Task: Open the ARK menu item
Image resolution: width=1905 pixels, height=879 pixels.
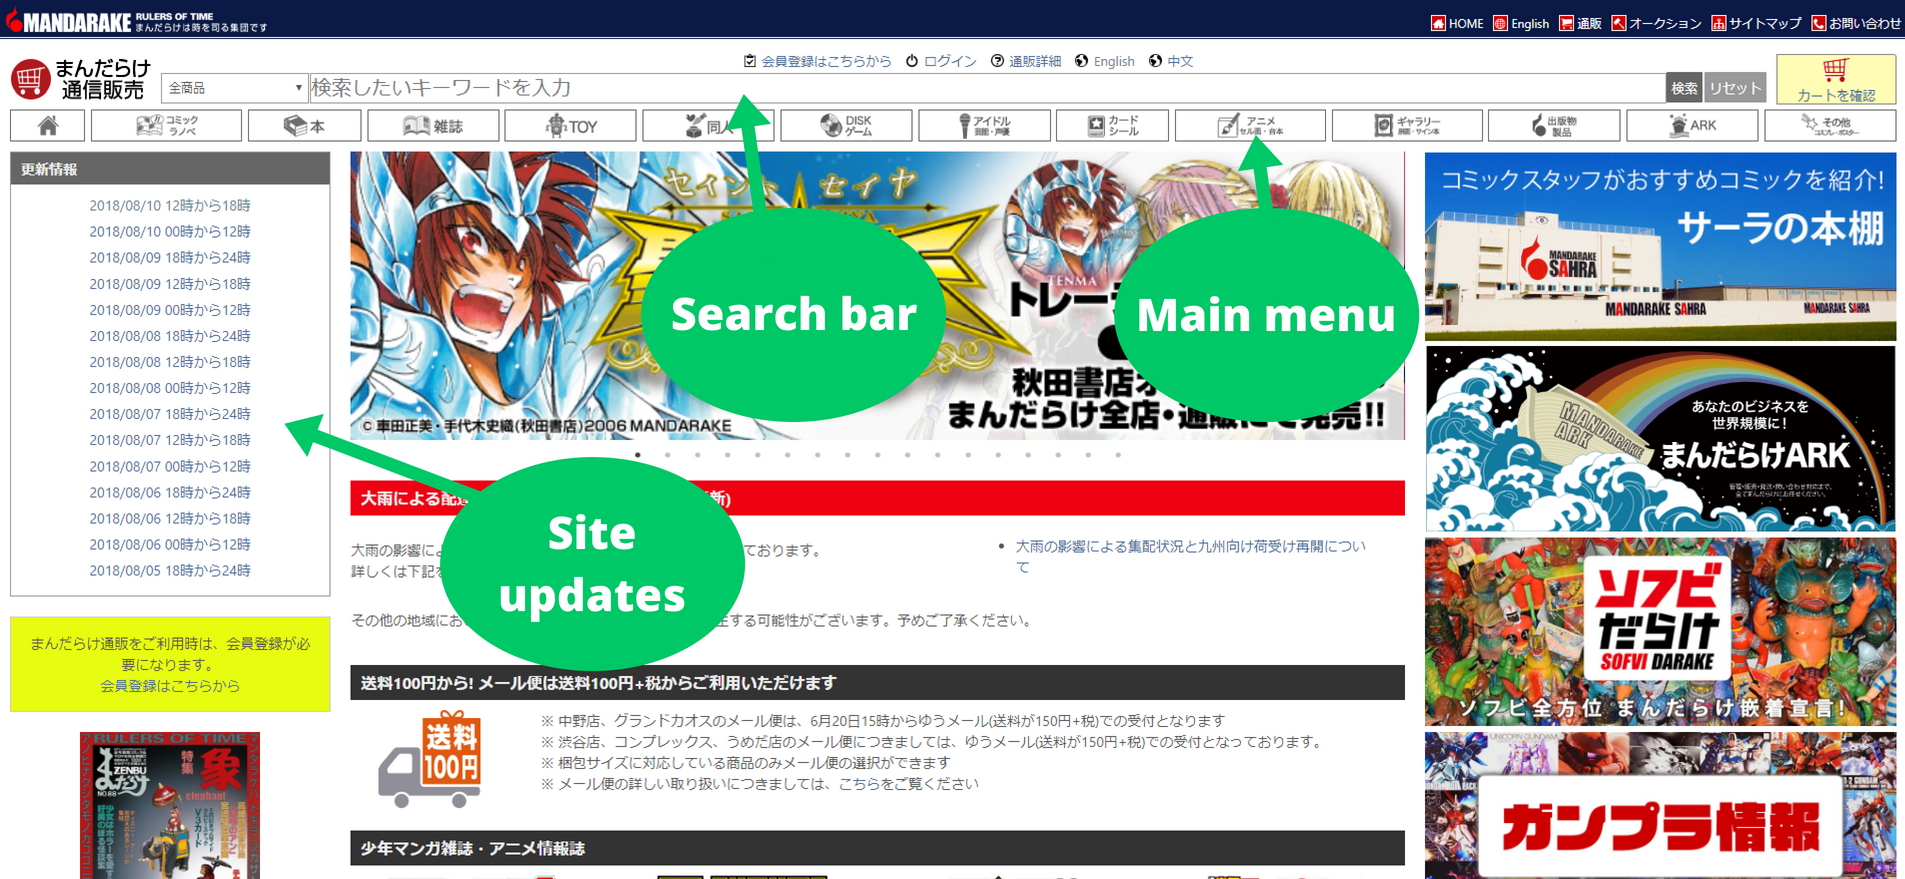Action: click(1692, 126)
